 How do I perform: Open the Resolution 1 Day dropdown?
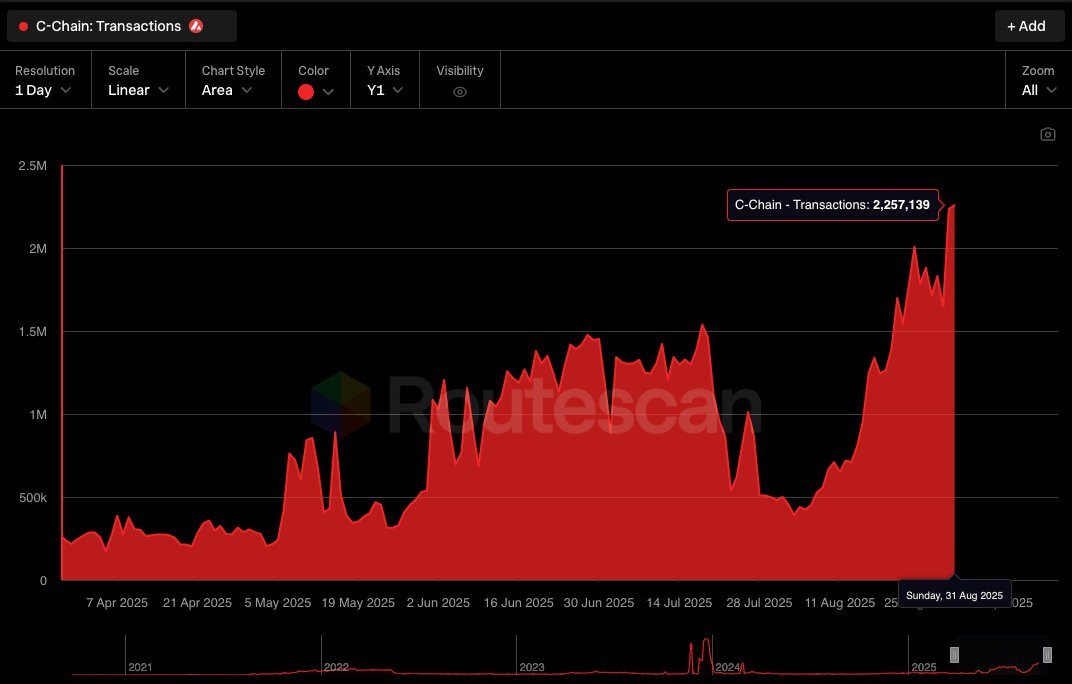coord(43,81)
